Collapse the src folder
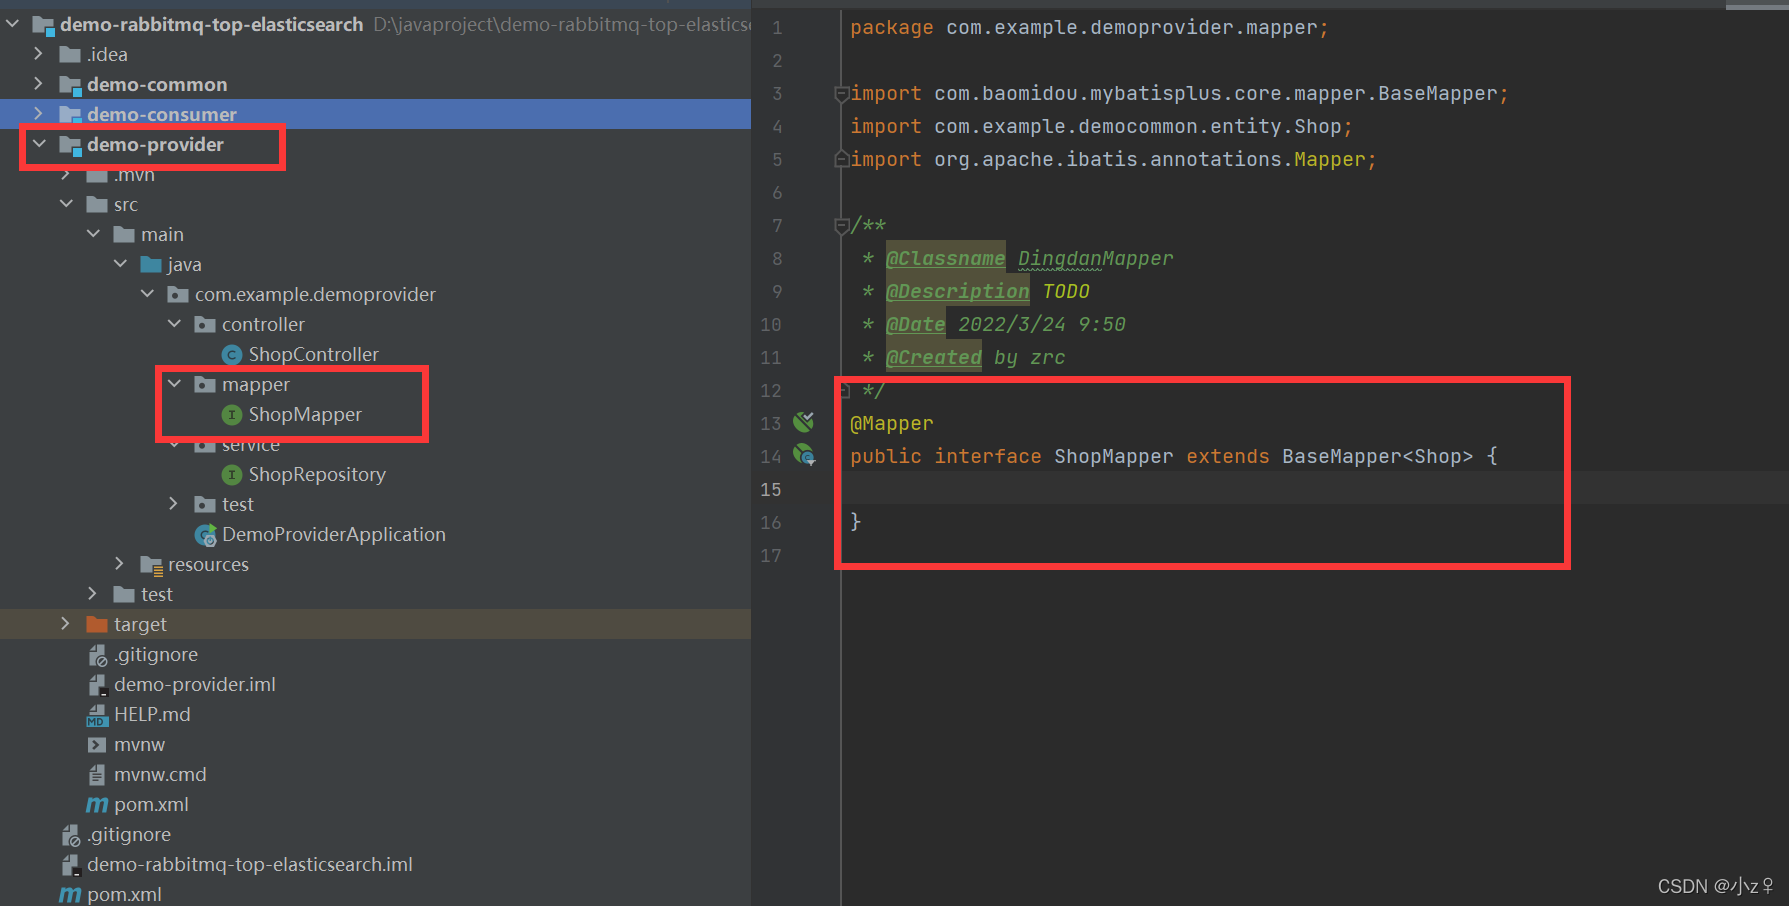The image size is (1789, 906). click(66, 204)
